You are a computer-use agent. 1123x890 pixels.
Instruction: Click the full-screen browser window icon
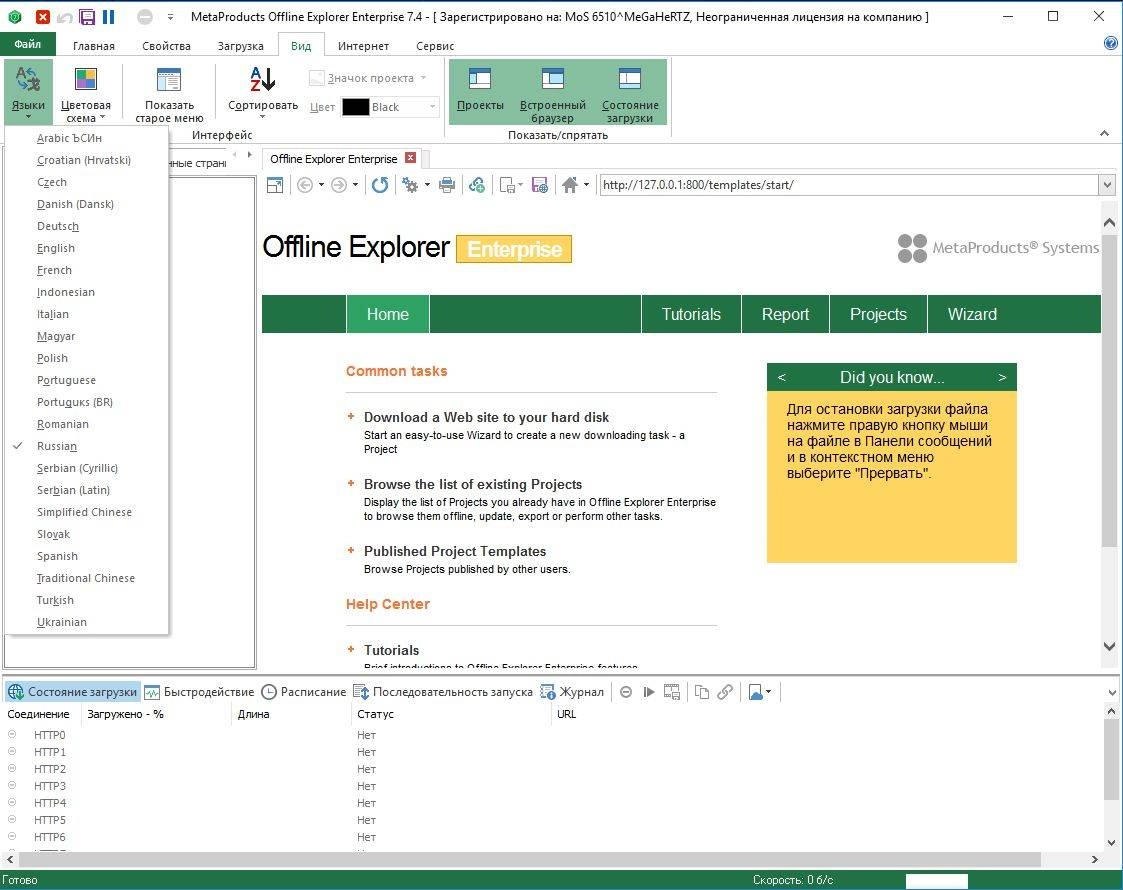(274, 185)
